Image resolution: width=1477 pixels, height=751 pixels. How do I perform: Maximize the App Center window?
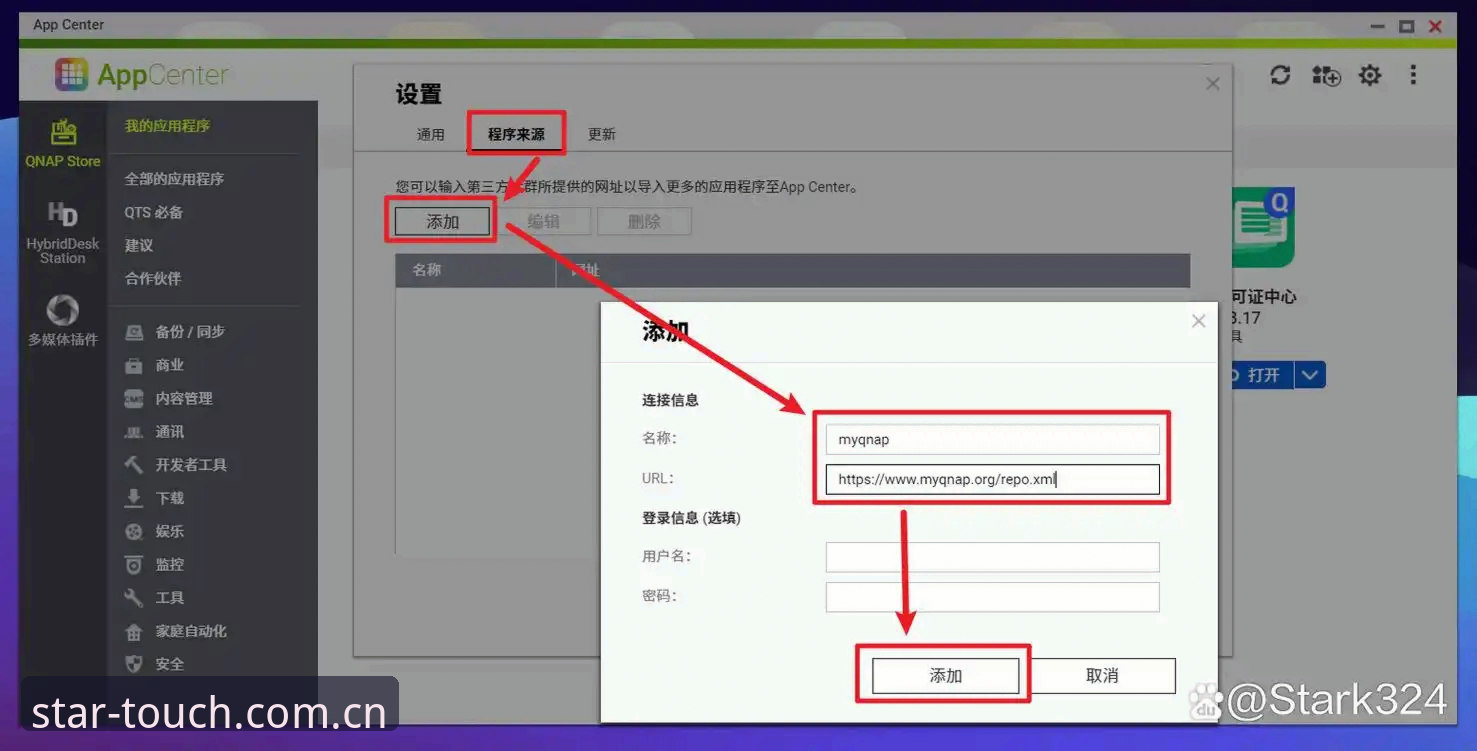1407,27
